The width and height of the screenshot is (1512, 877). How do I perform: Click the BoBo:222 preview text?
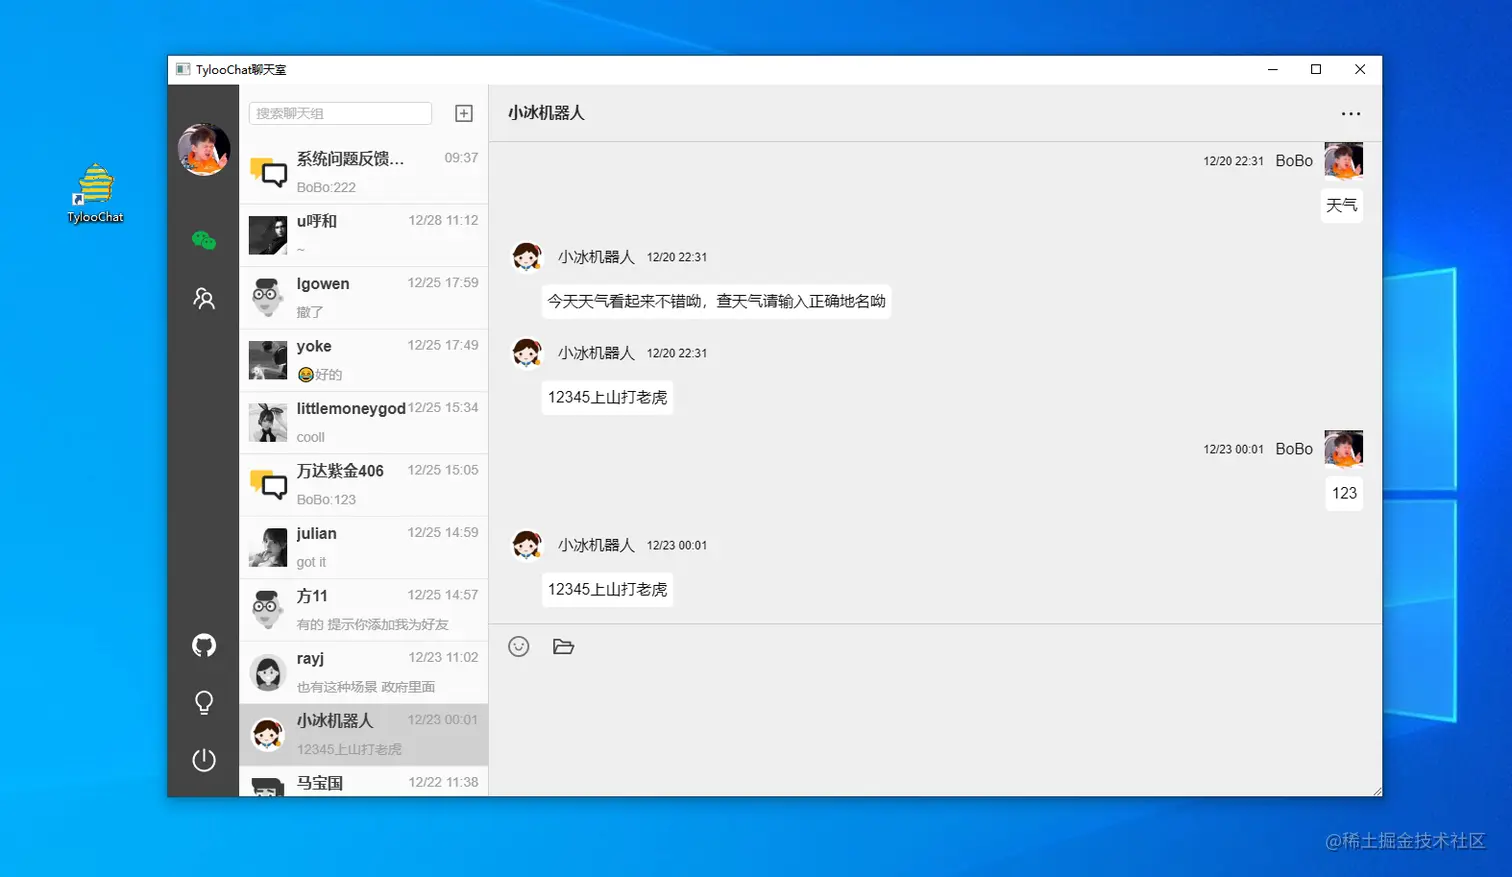326,187
